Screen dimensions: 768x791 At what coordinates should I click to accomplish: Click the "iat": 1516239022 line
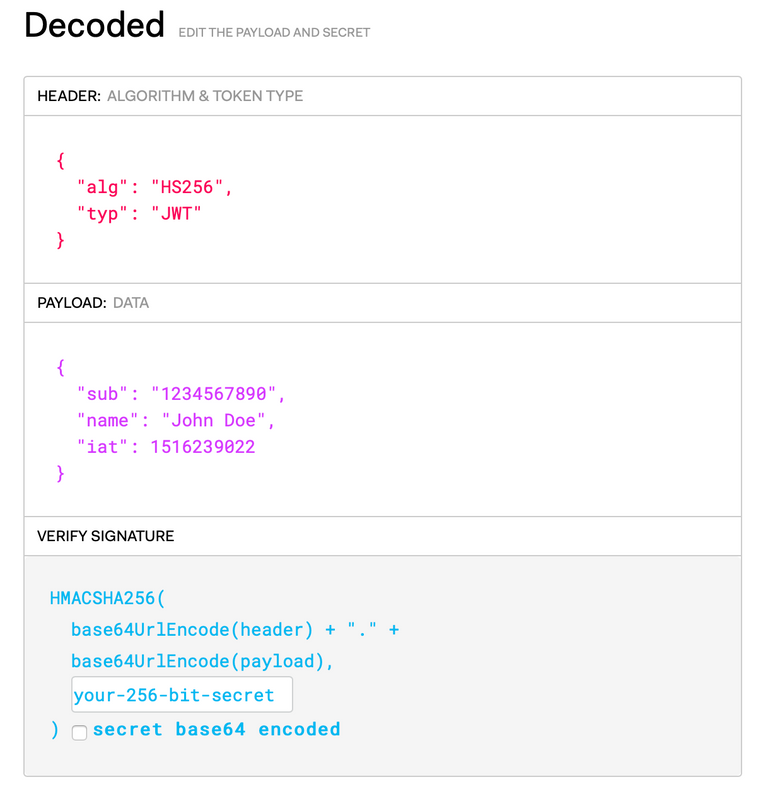[166, 447]
